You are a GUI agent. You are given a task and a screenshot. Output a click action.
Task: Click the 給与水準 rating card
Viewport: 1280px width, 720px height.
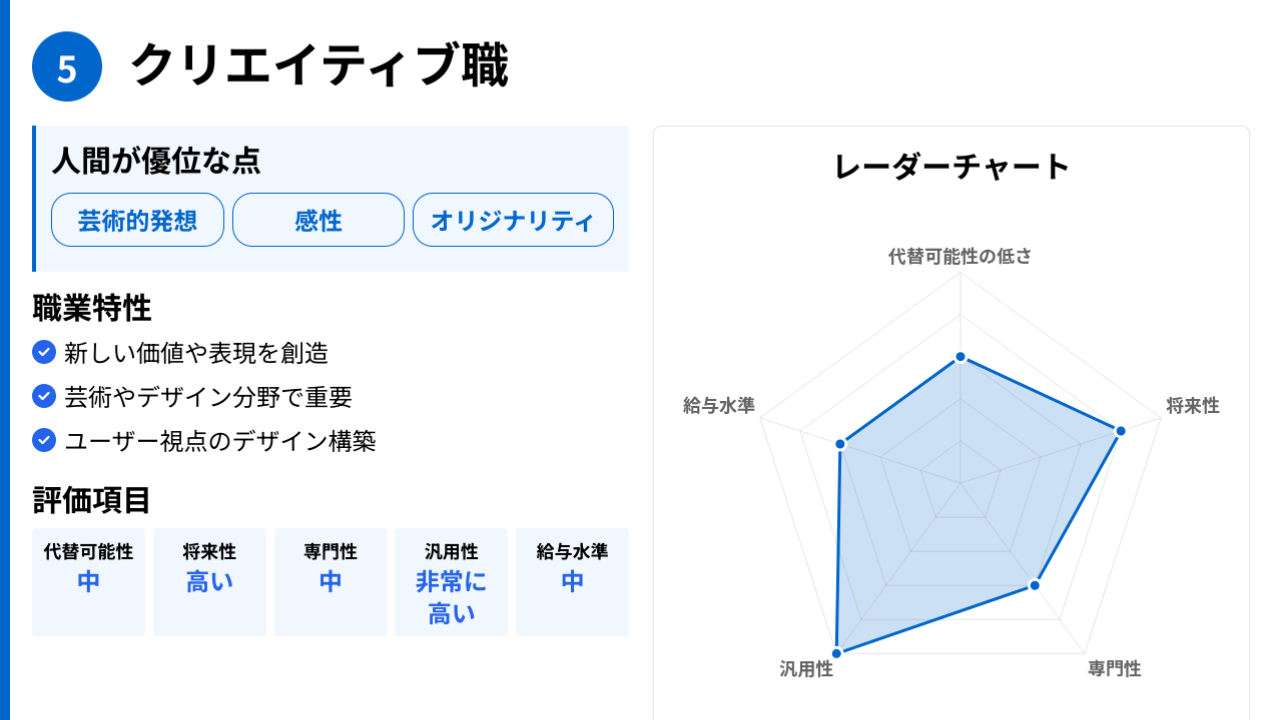click(x=572, y=581)
